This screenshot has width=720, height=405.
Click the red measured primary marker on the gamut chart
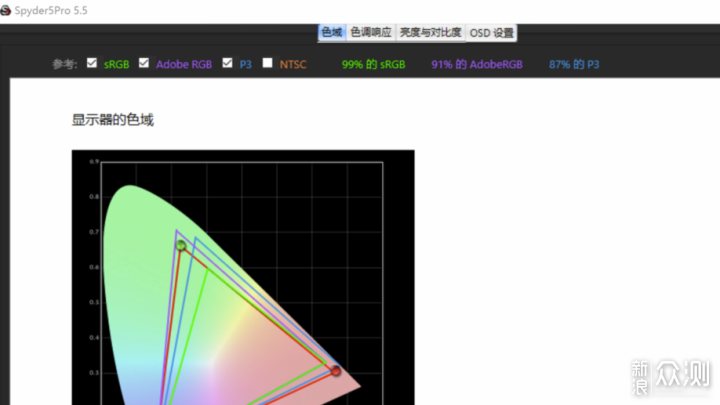coord(336,371)
